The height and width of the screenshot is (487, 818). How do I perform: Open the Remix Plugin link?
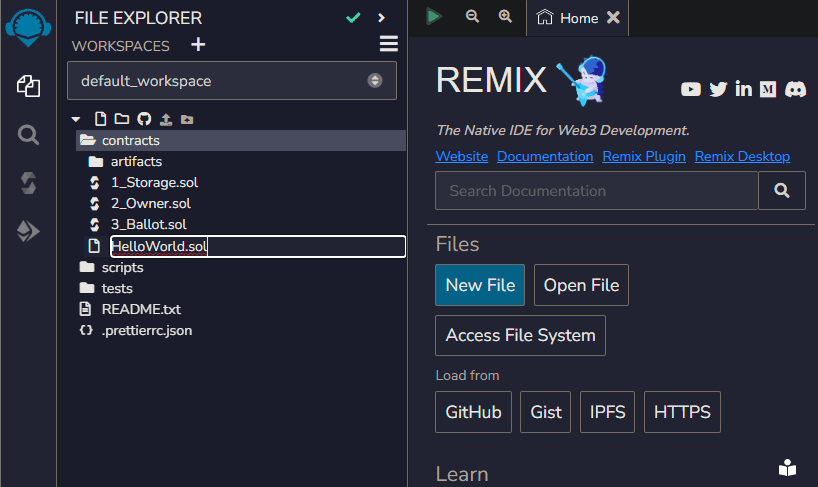click(644, 156)
